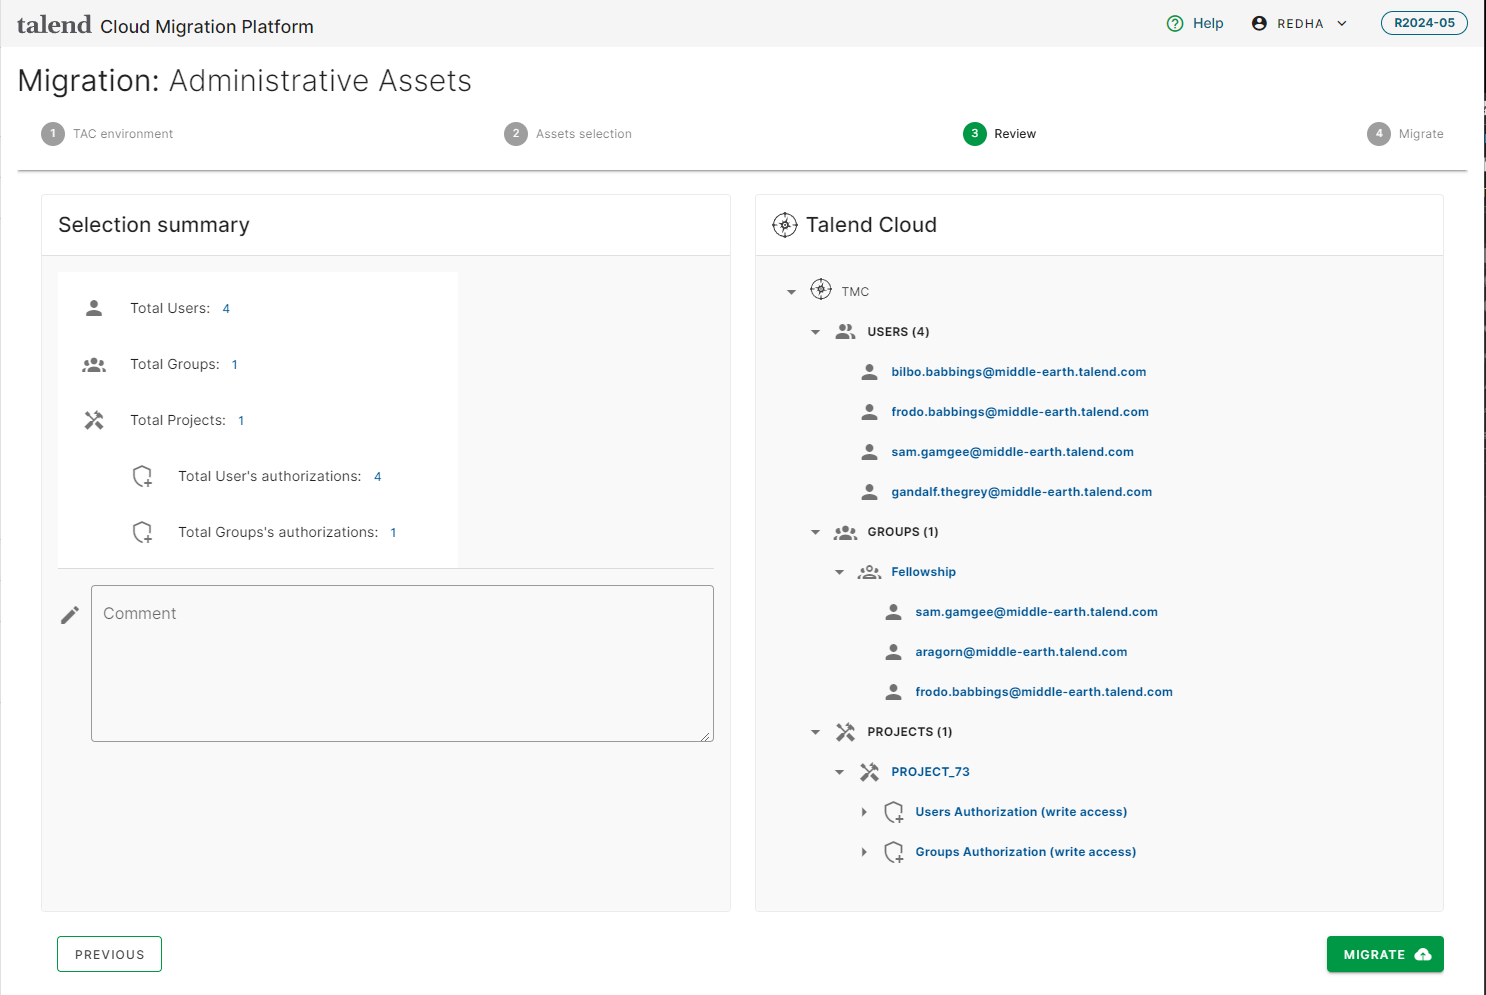Viewport: 1486px width, 995px height.
Task: Click the Total Users person icon
Action: pos(94,308)
